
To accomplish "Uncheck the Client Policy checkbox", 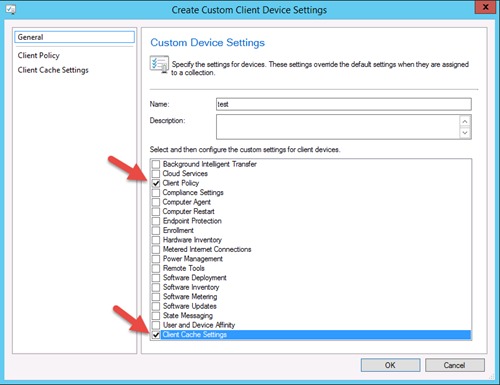I will click(156, 183).
